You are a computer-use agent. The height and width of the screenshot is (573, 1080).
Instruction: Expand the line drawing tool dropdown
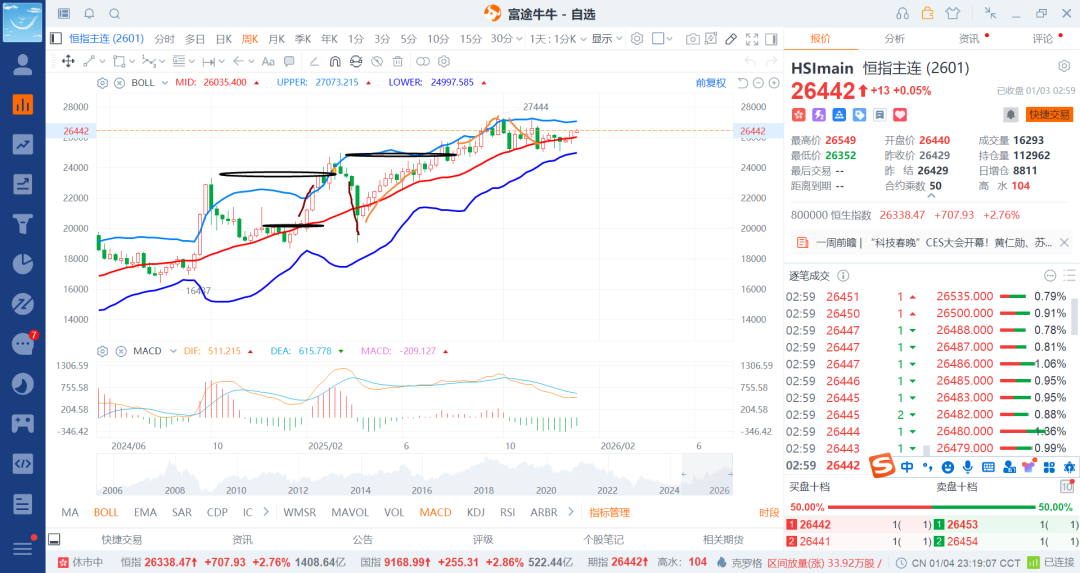coord(103,61)
